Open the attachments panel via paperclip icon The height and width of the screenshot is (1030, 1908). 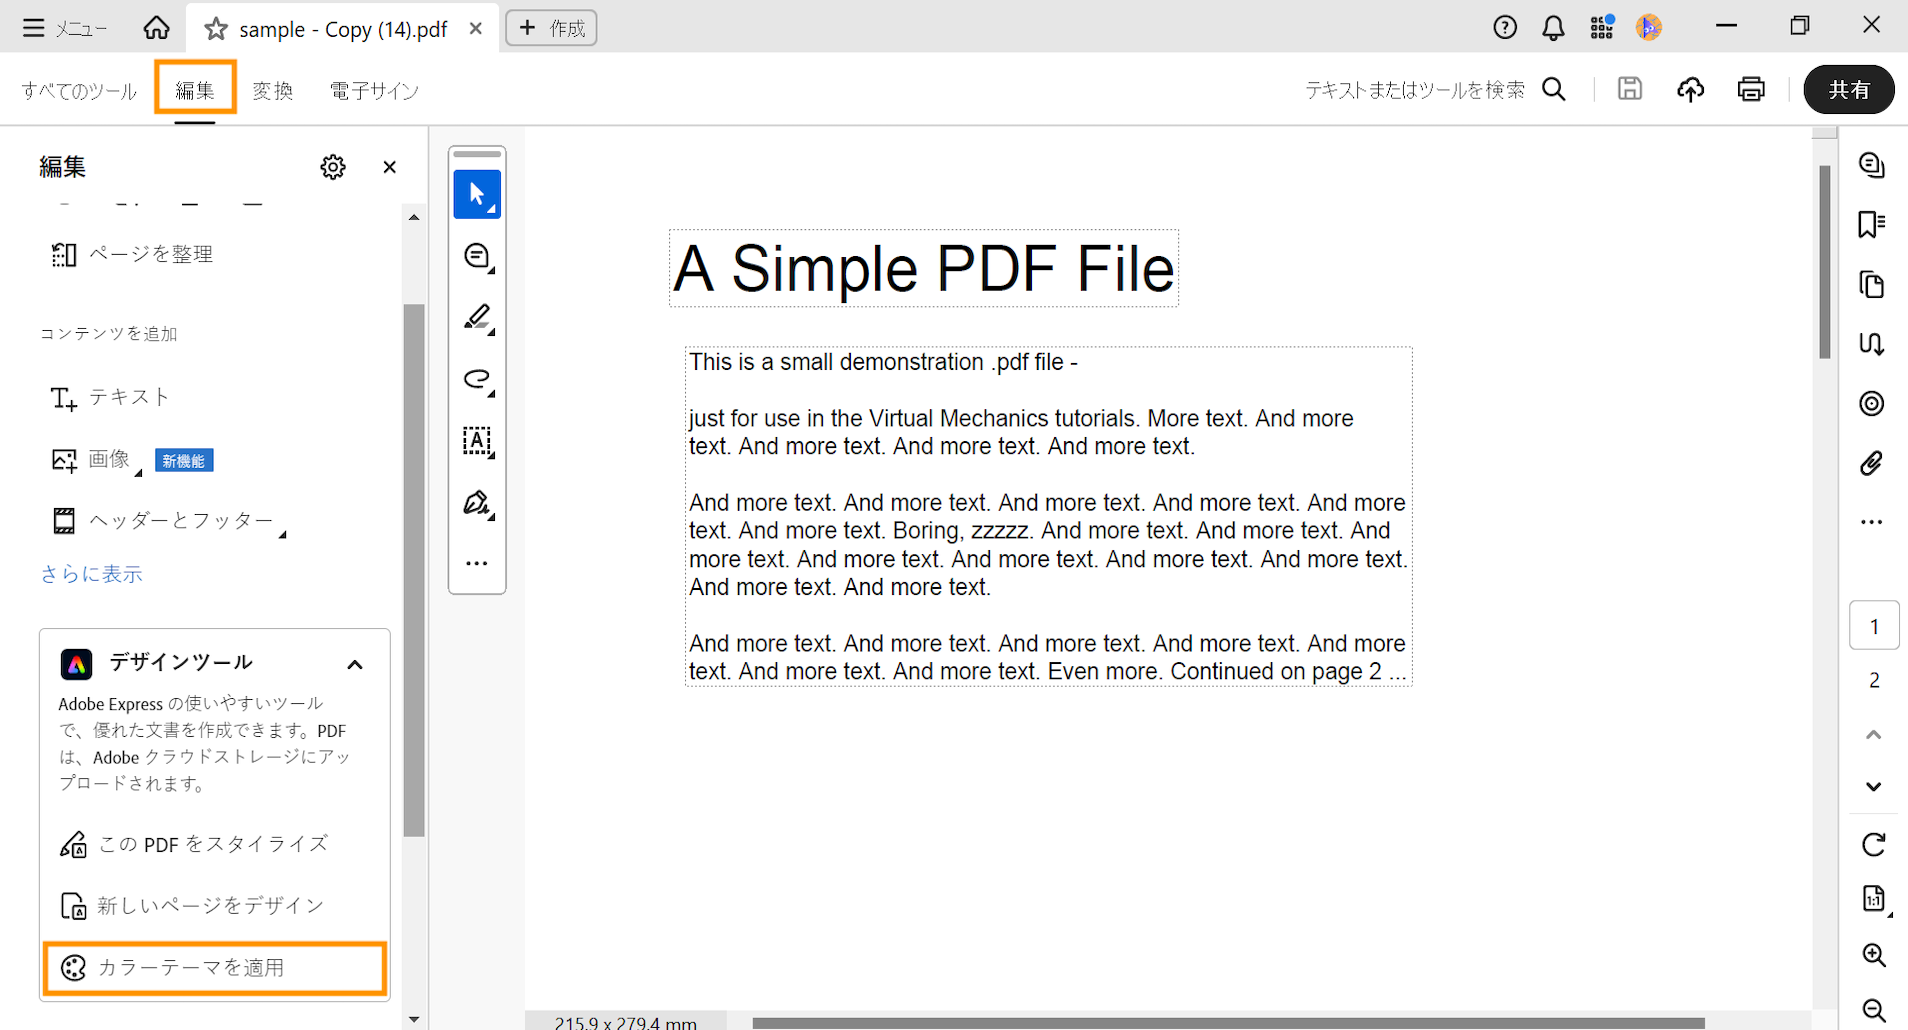[x=1871, y=463]
